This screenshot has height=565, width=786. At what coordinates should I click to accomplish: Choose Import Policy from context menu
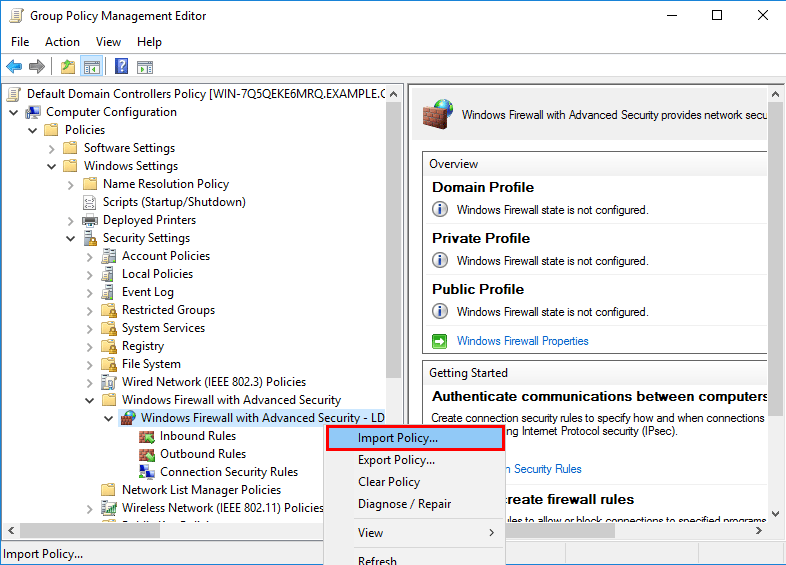click(x=416, y=438)
